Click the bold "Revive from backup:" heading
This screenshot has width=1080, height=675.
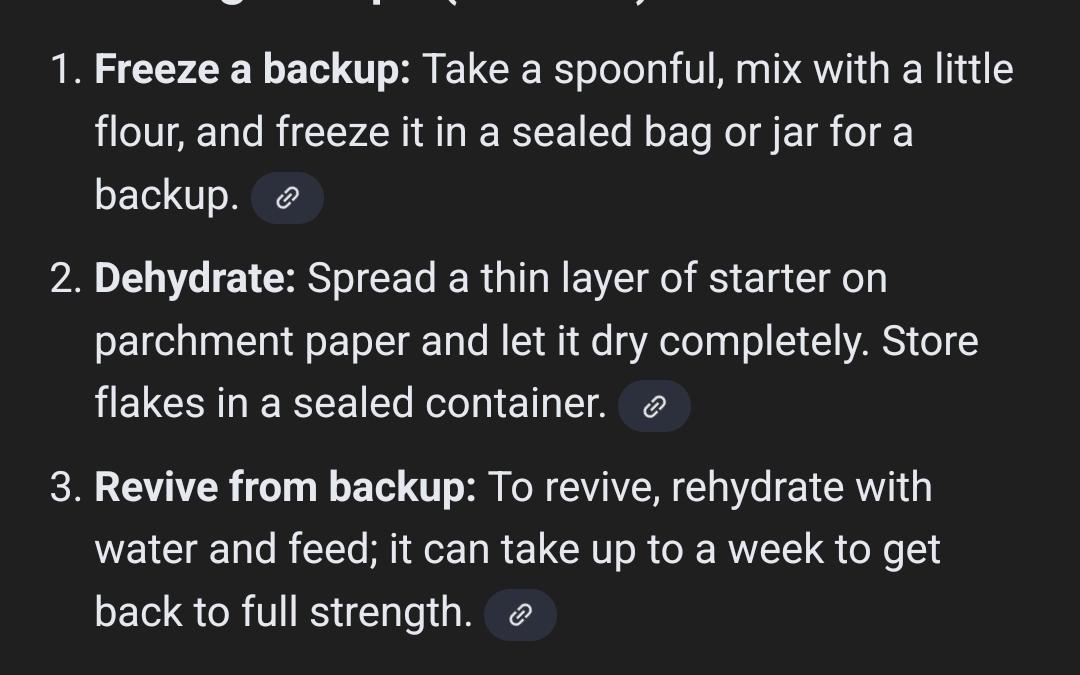tap(285, 488)
